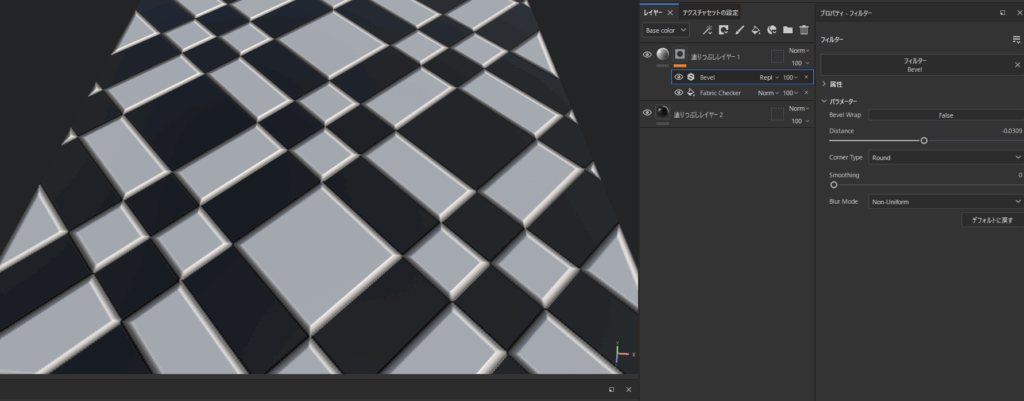Create a new layer folder
Viewport: 1024px width, 401px height.
788,30
